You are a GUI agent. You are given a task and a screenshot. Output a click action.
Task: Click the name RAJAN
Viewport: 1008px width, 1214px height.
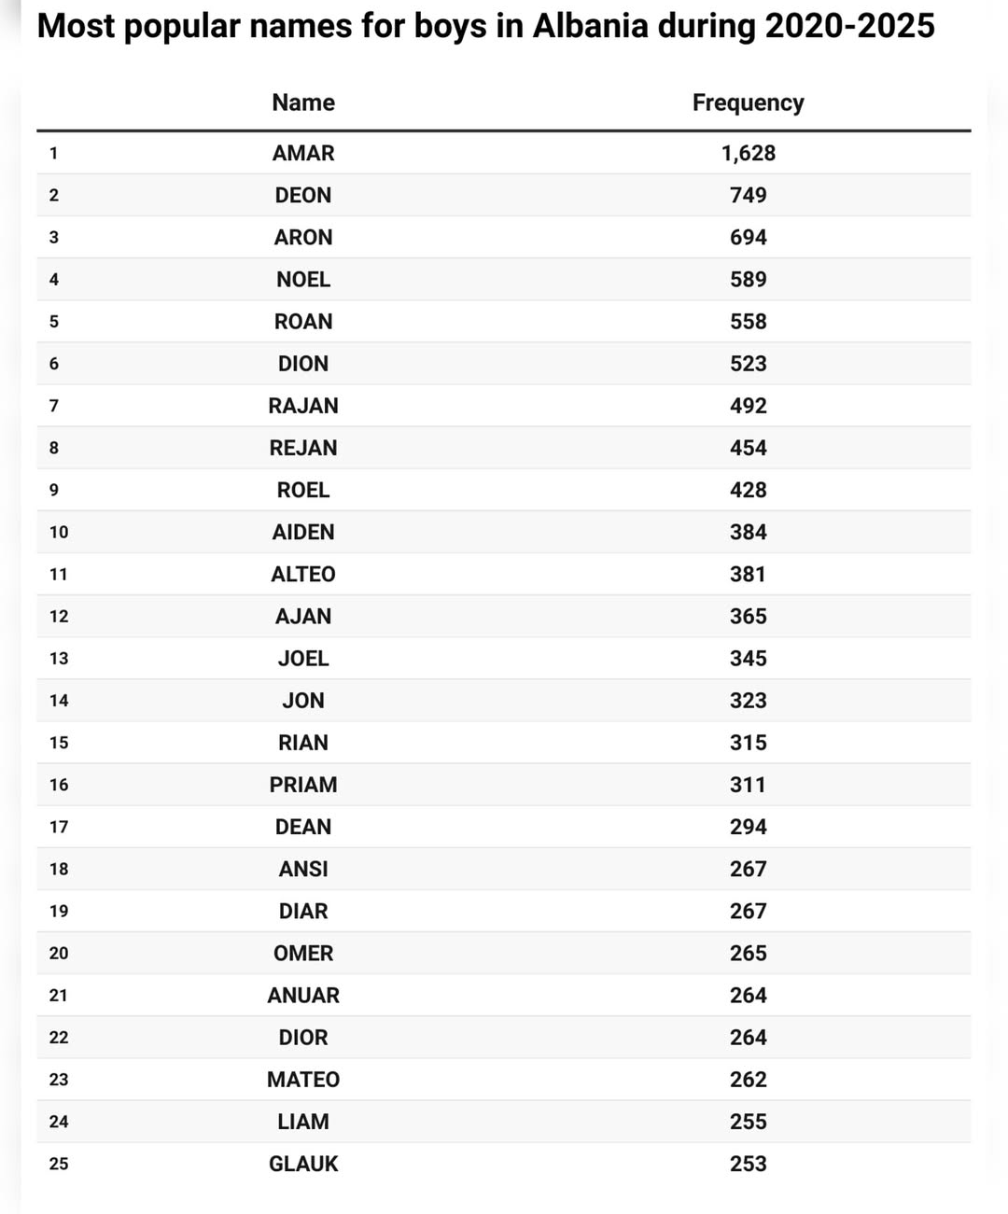[x=303, y=406]
